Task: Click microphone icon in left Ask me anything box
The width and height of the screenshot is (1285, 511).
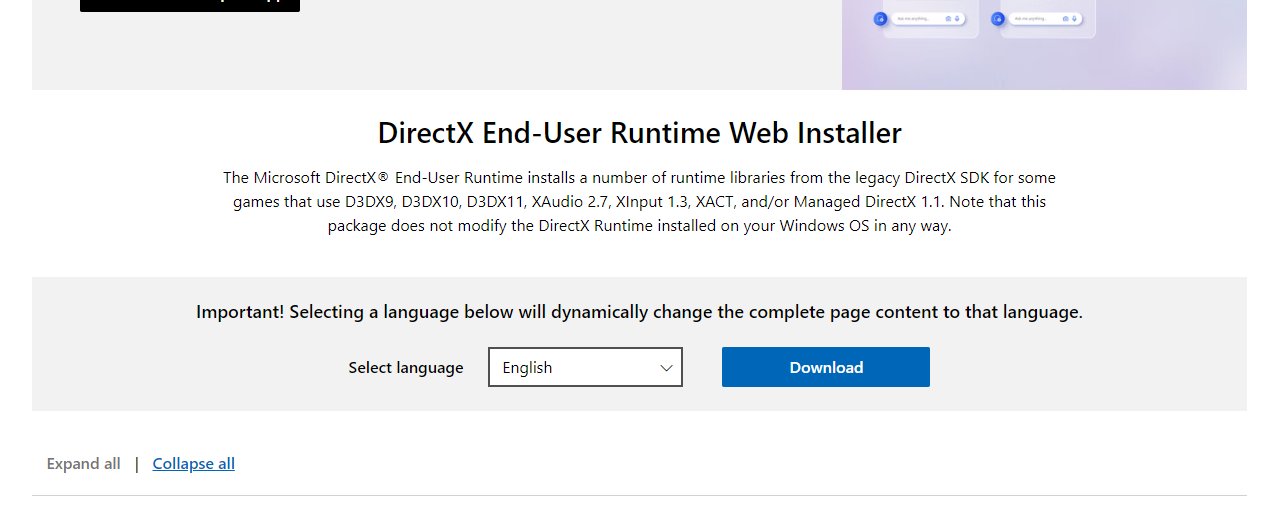Action: point(957,18)
